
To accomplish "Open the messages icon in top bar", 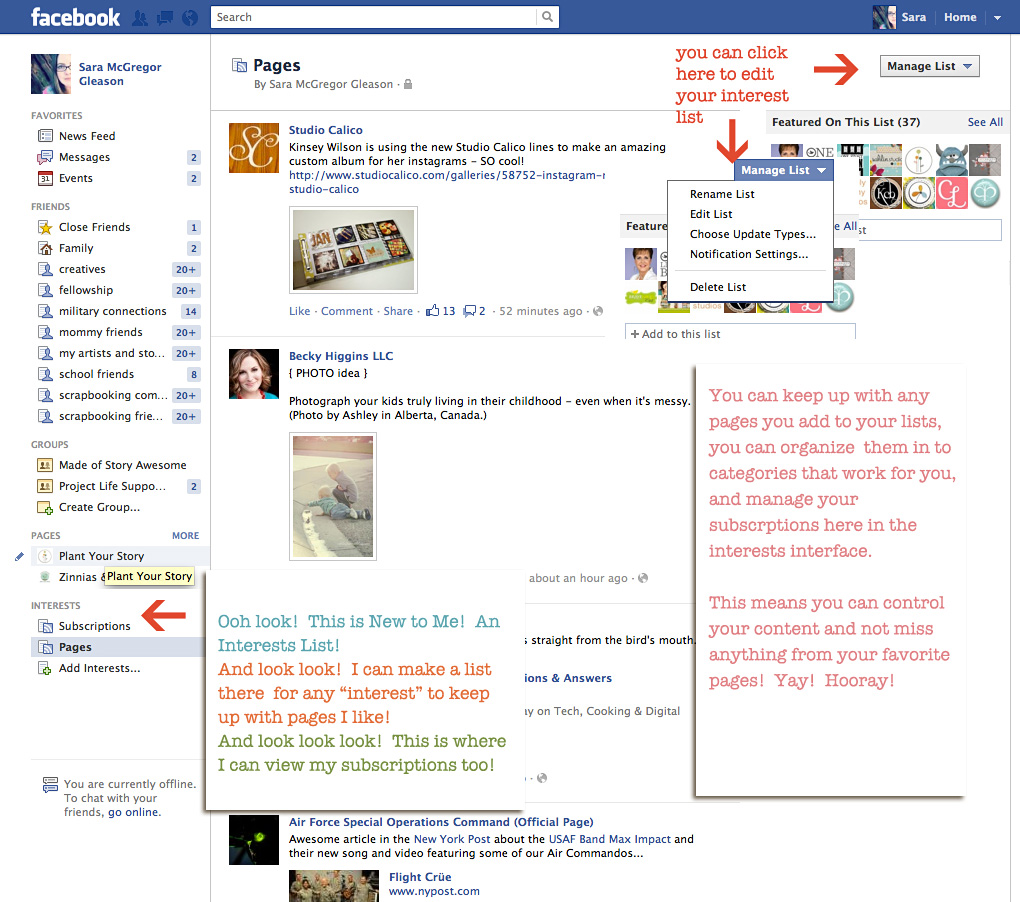I will pyautogui.click(x=163, y=17).
